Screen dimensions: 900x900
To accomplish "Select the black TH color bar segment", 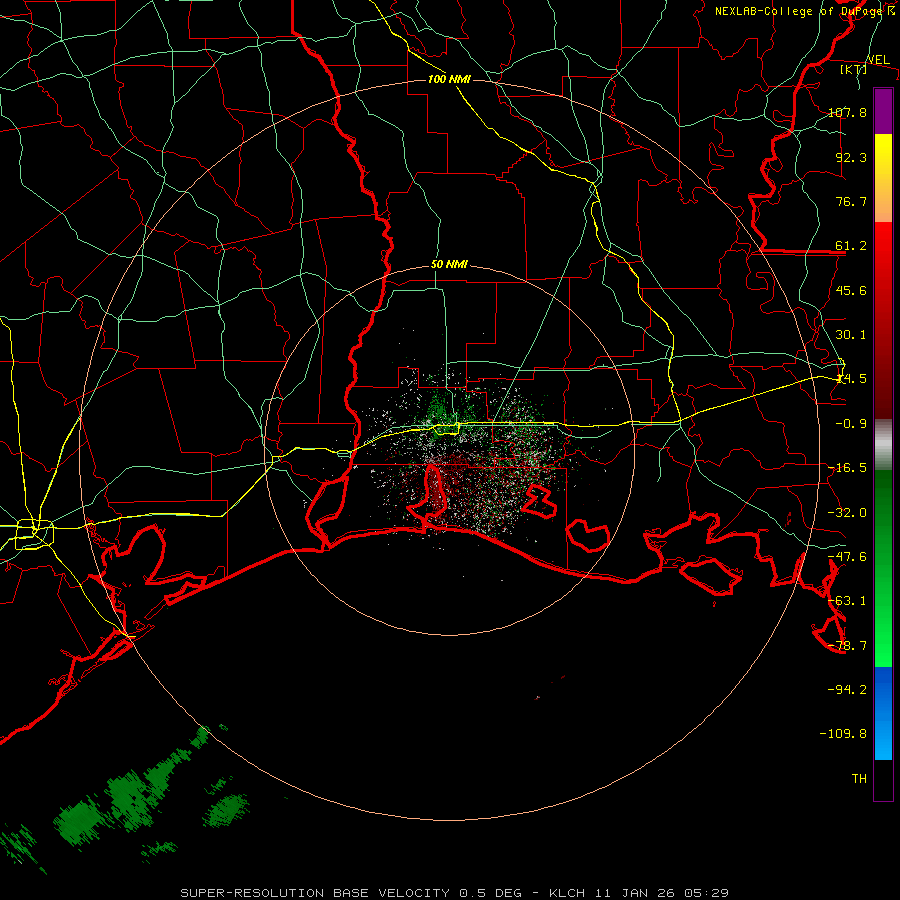I will click(883, 780).
